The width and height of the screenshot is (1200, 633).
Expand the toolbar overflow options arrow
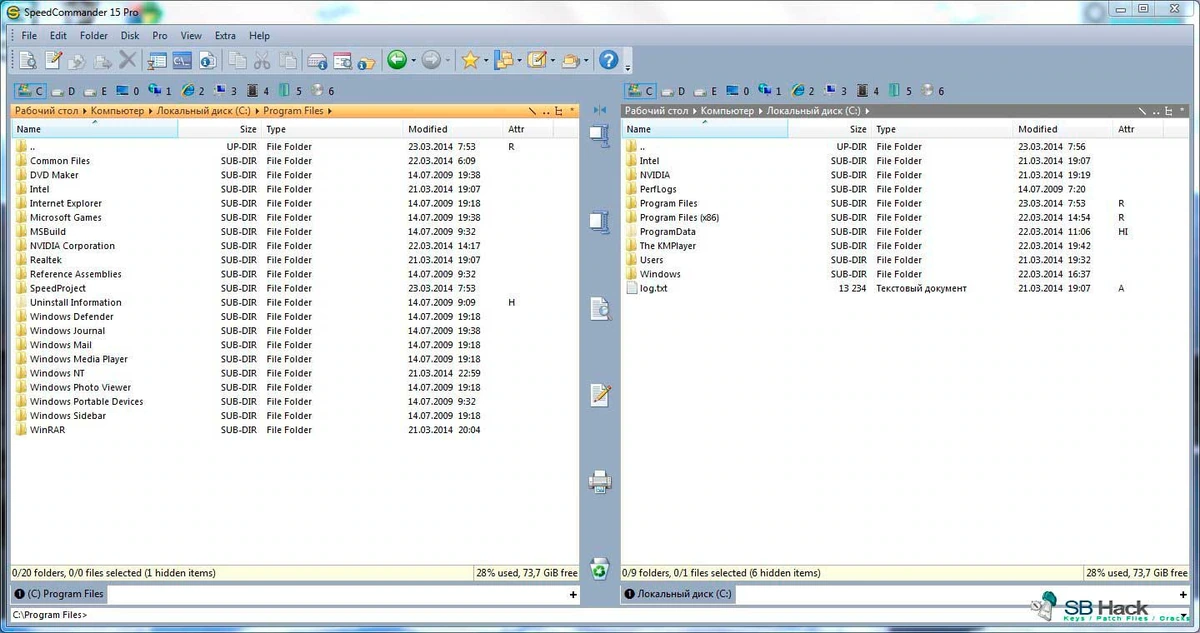[628, 66]
